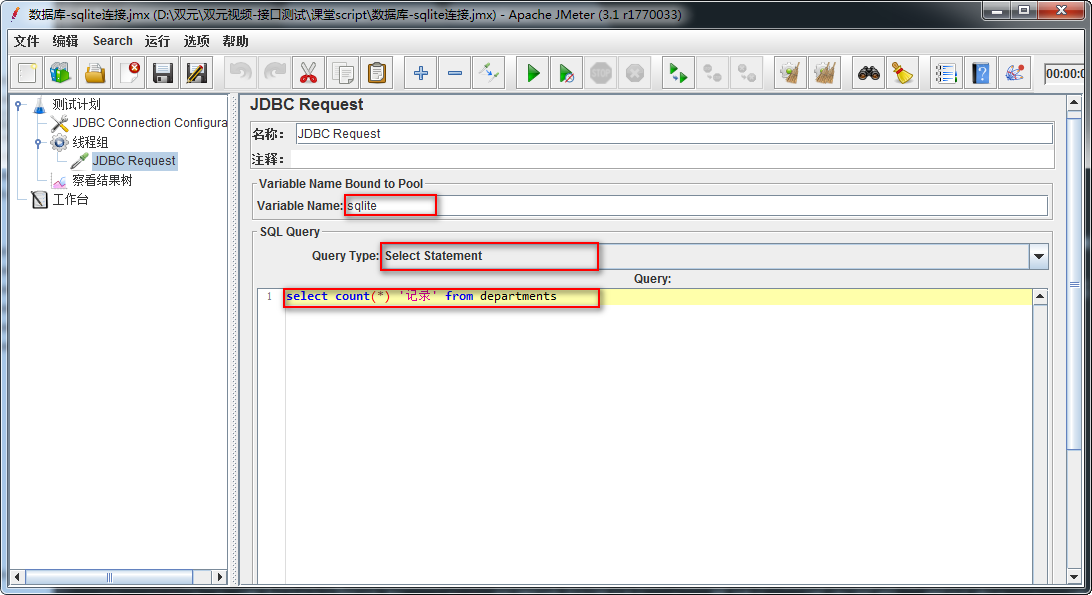Click Start no pauses icon

[x=567, y=73]
